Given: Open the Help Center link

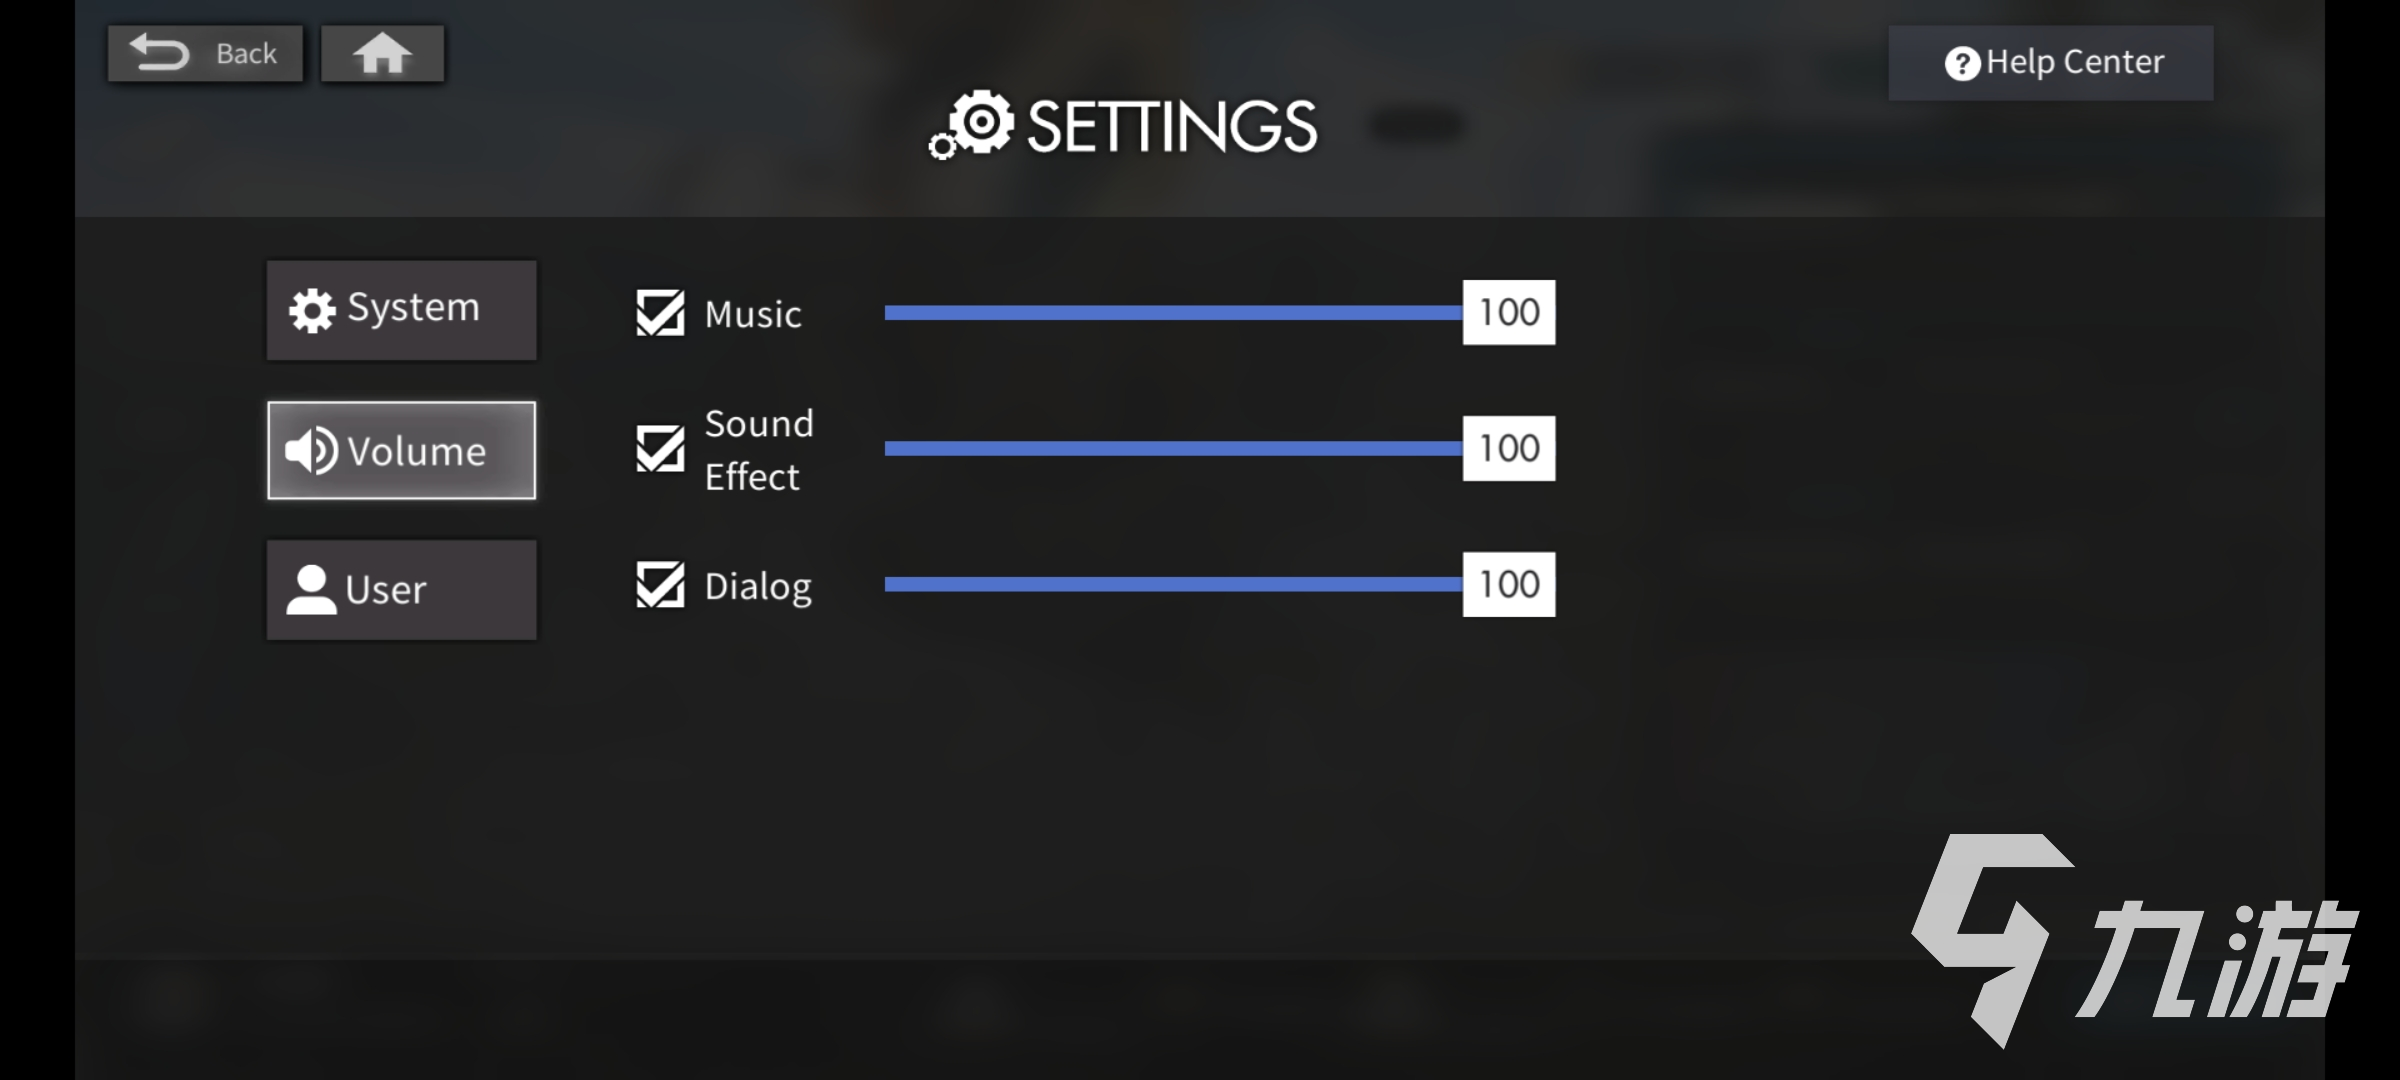Looking at the screenshot, I should pos(2051,63).
